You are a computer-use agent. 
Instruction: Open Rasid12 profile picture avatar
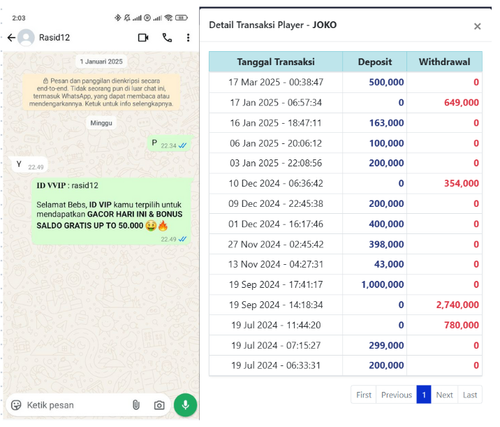tap(26, 37)
